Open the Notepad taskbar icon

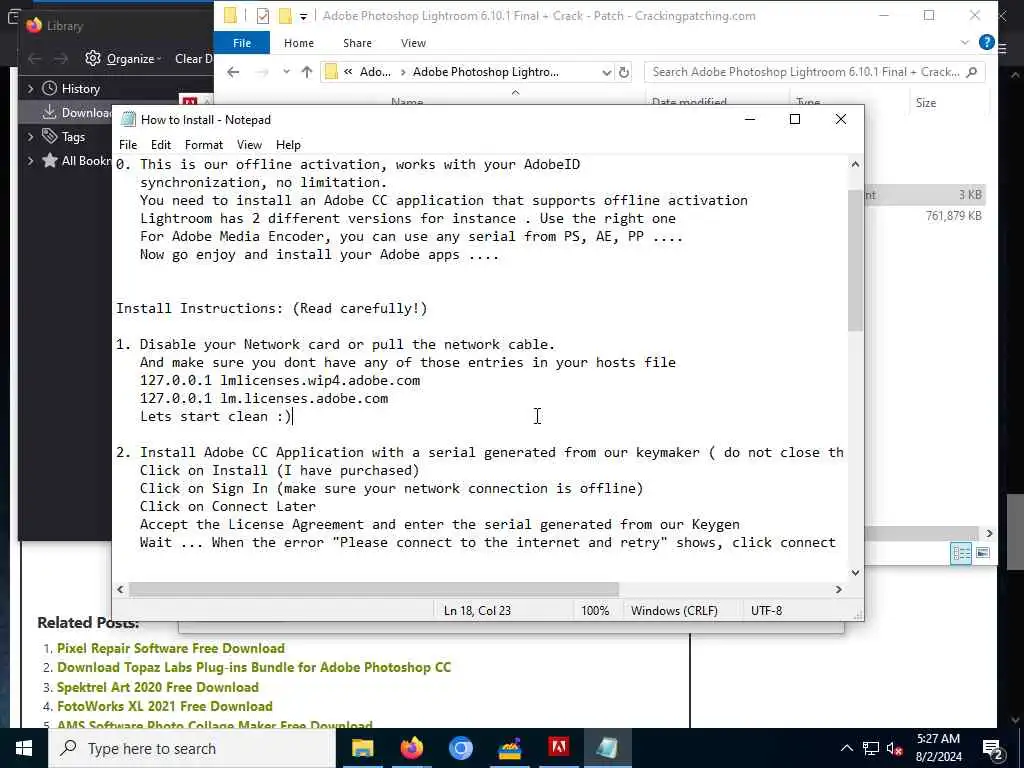(607, 748)
